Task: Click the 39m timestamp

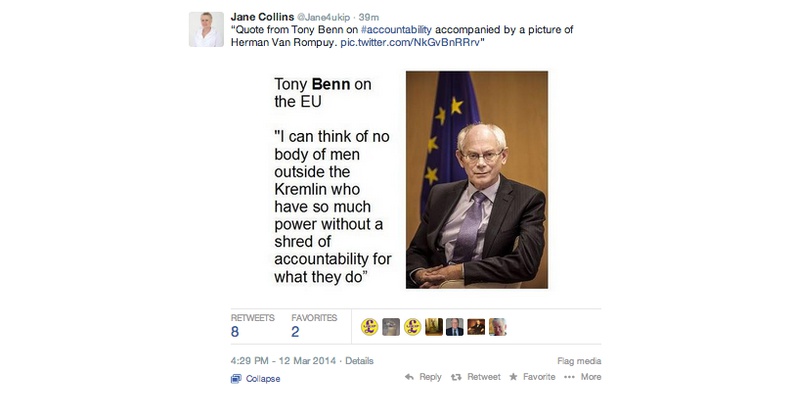Action: click(369, 17)
